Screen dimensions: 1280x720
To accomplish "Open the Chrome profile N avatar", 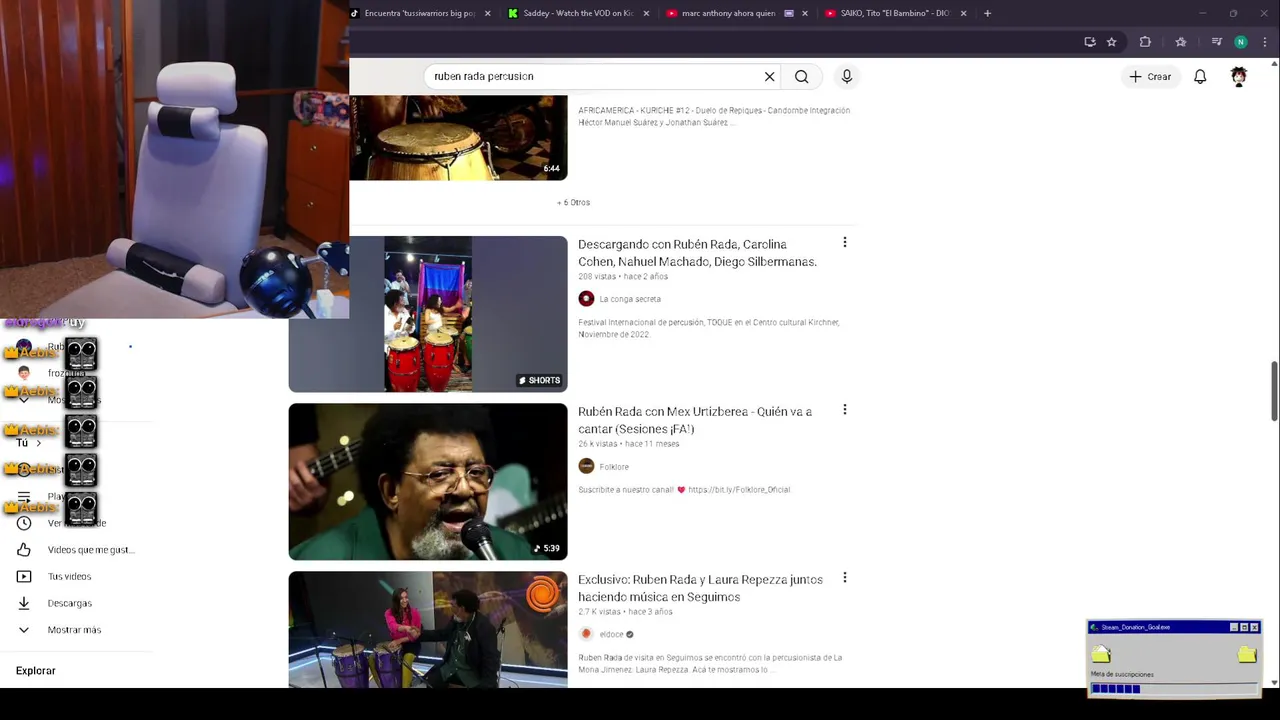I will pyautogui.click(x=1241, y=42).
